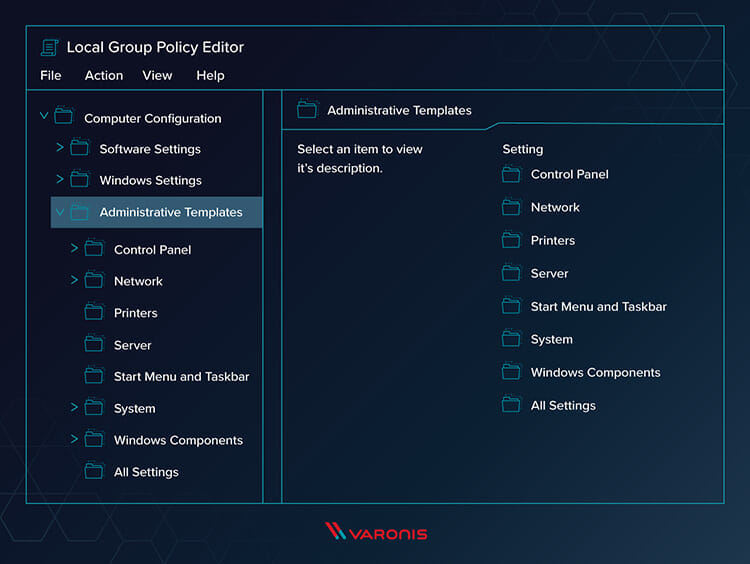Open Control Panel in the Setting list
This screenshot has width=750, height=564.
coord(569,175)
